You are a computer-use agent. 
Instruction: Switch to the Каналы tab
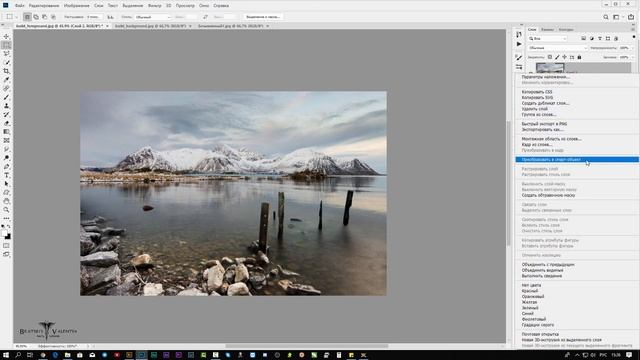point(547,29)
